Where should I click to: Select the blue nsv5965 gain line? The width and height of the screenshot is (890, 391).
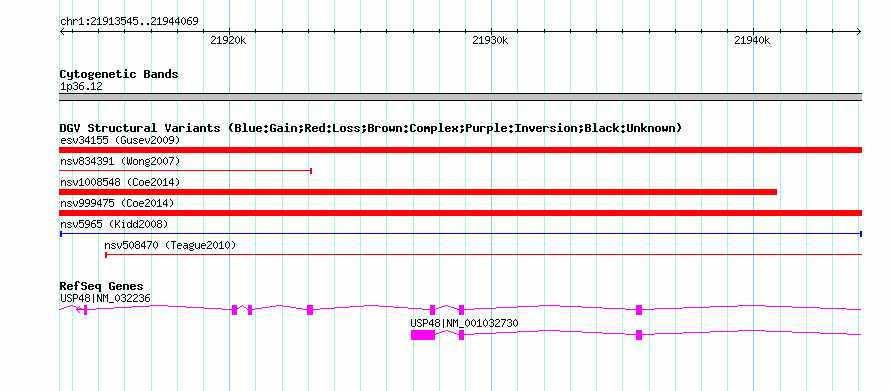460,234
